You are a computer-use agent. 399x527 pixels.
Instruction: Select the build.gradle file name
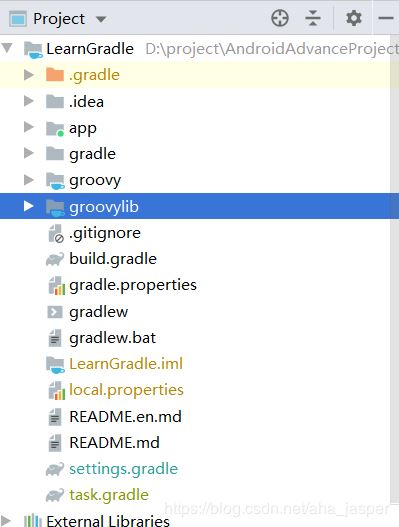click(x=113, y=259)
